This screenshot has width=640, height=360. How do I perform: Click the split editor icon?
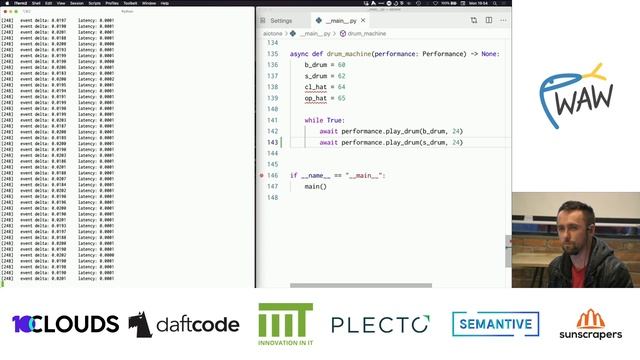(x=489, y=20)
